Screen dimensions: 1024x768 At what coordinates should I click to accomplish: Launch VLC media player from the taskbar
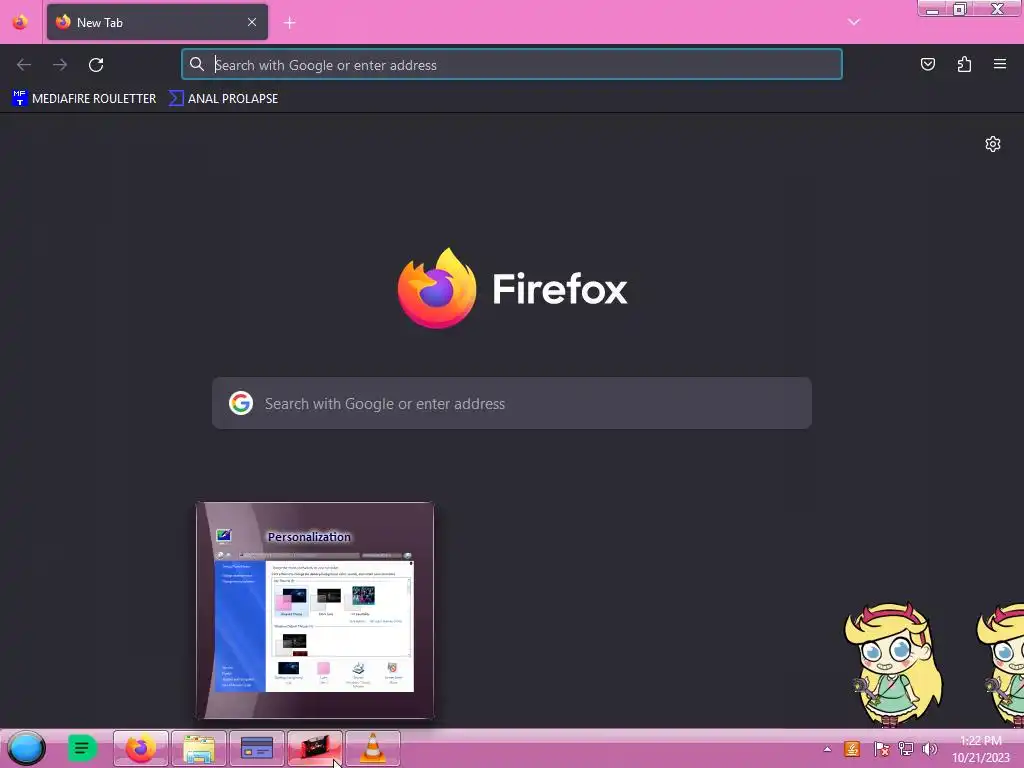pyautogui.click(x=372, y=748)
